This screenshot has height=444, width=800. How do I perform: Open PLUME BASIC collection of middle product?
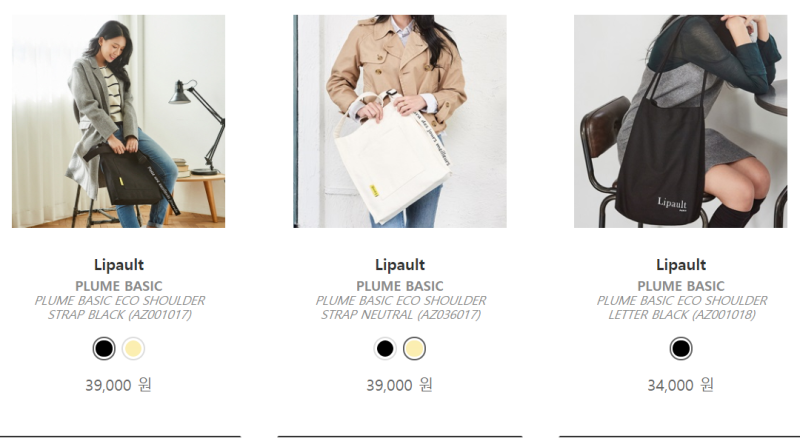point(400,286)
